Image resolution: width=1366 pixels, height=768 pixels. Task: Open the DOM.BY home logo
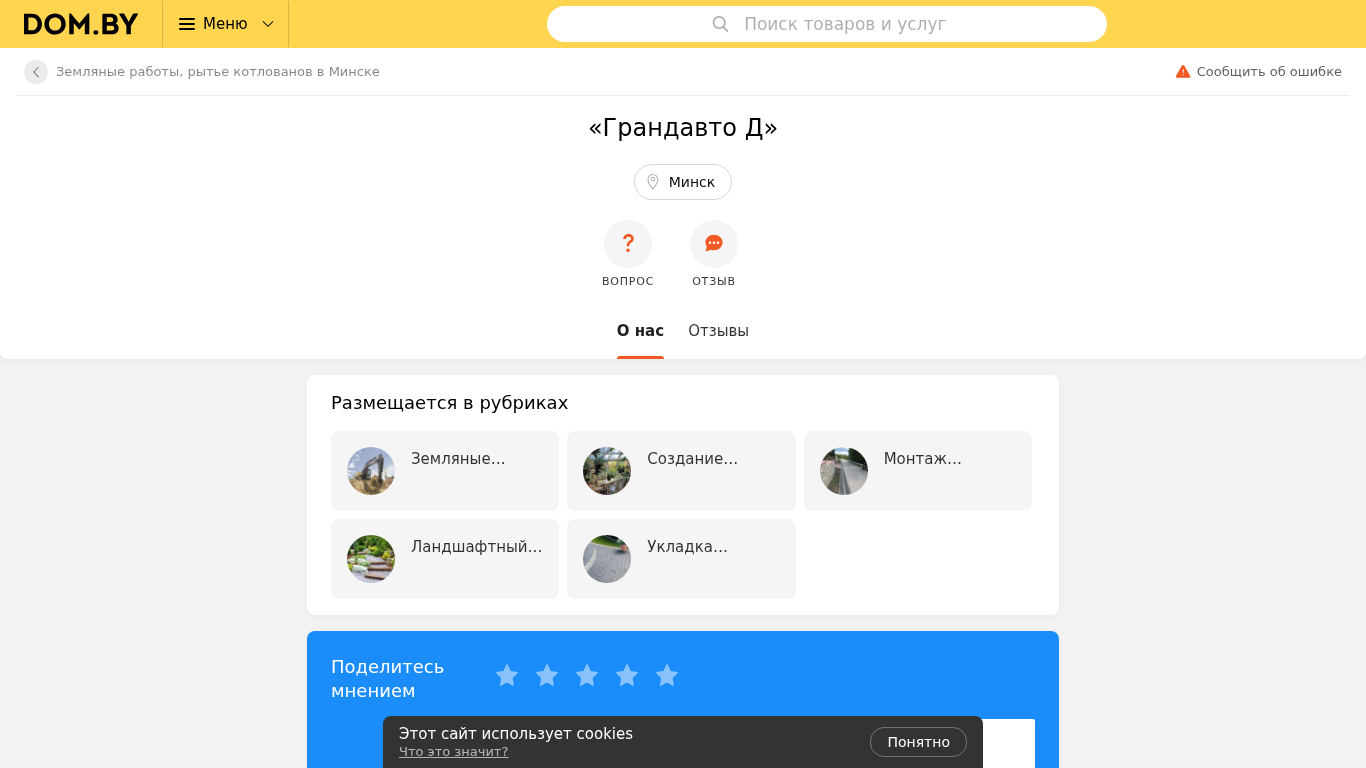(x=81, y=24)
